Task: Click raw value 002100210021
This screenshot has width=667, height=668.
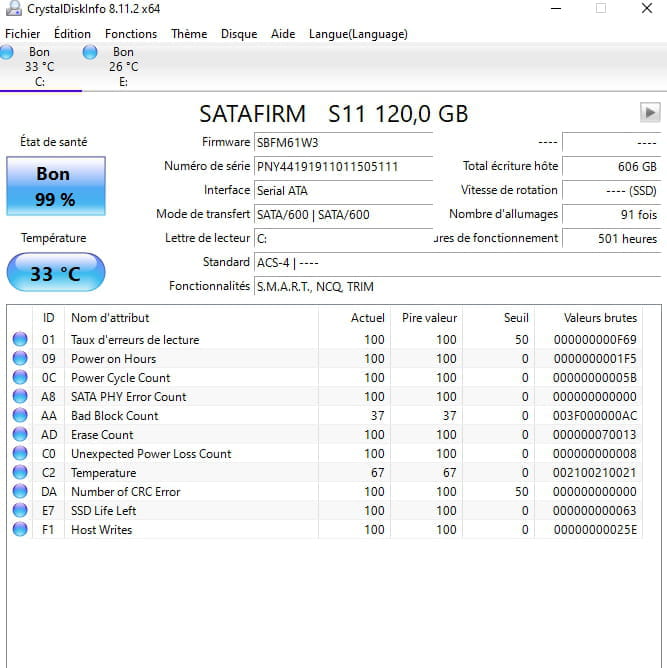Action: click(595, 472)
